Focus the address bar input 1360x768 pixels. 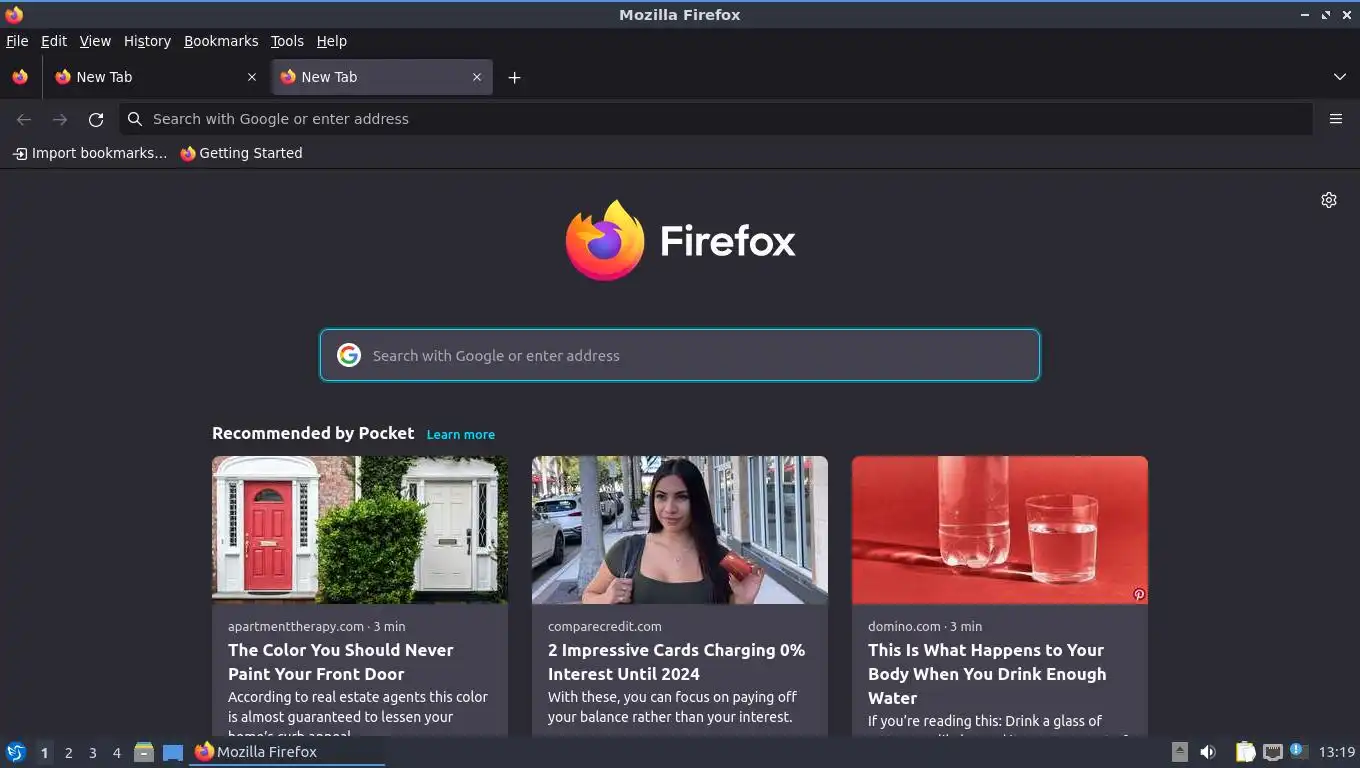pos(715,119)
